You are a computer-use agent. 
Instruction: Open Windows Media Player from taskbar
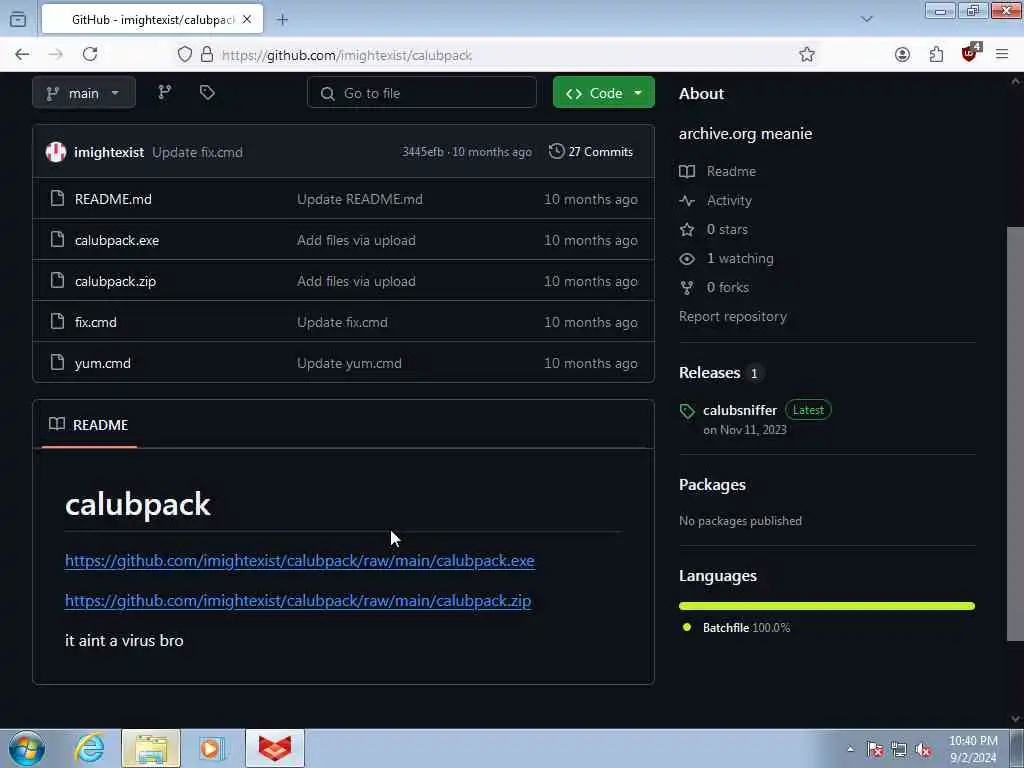pyautogui.click(x=212, y=748)
